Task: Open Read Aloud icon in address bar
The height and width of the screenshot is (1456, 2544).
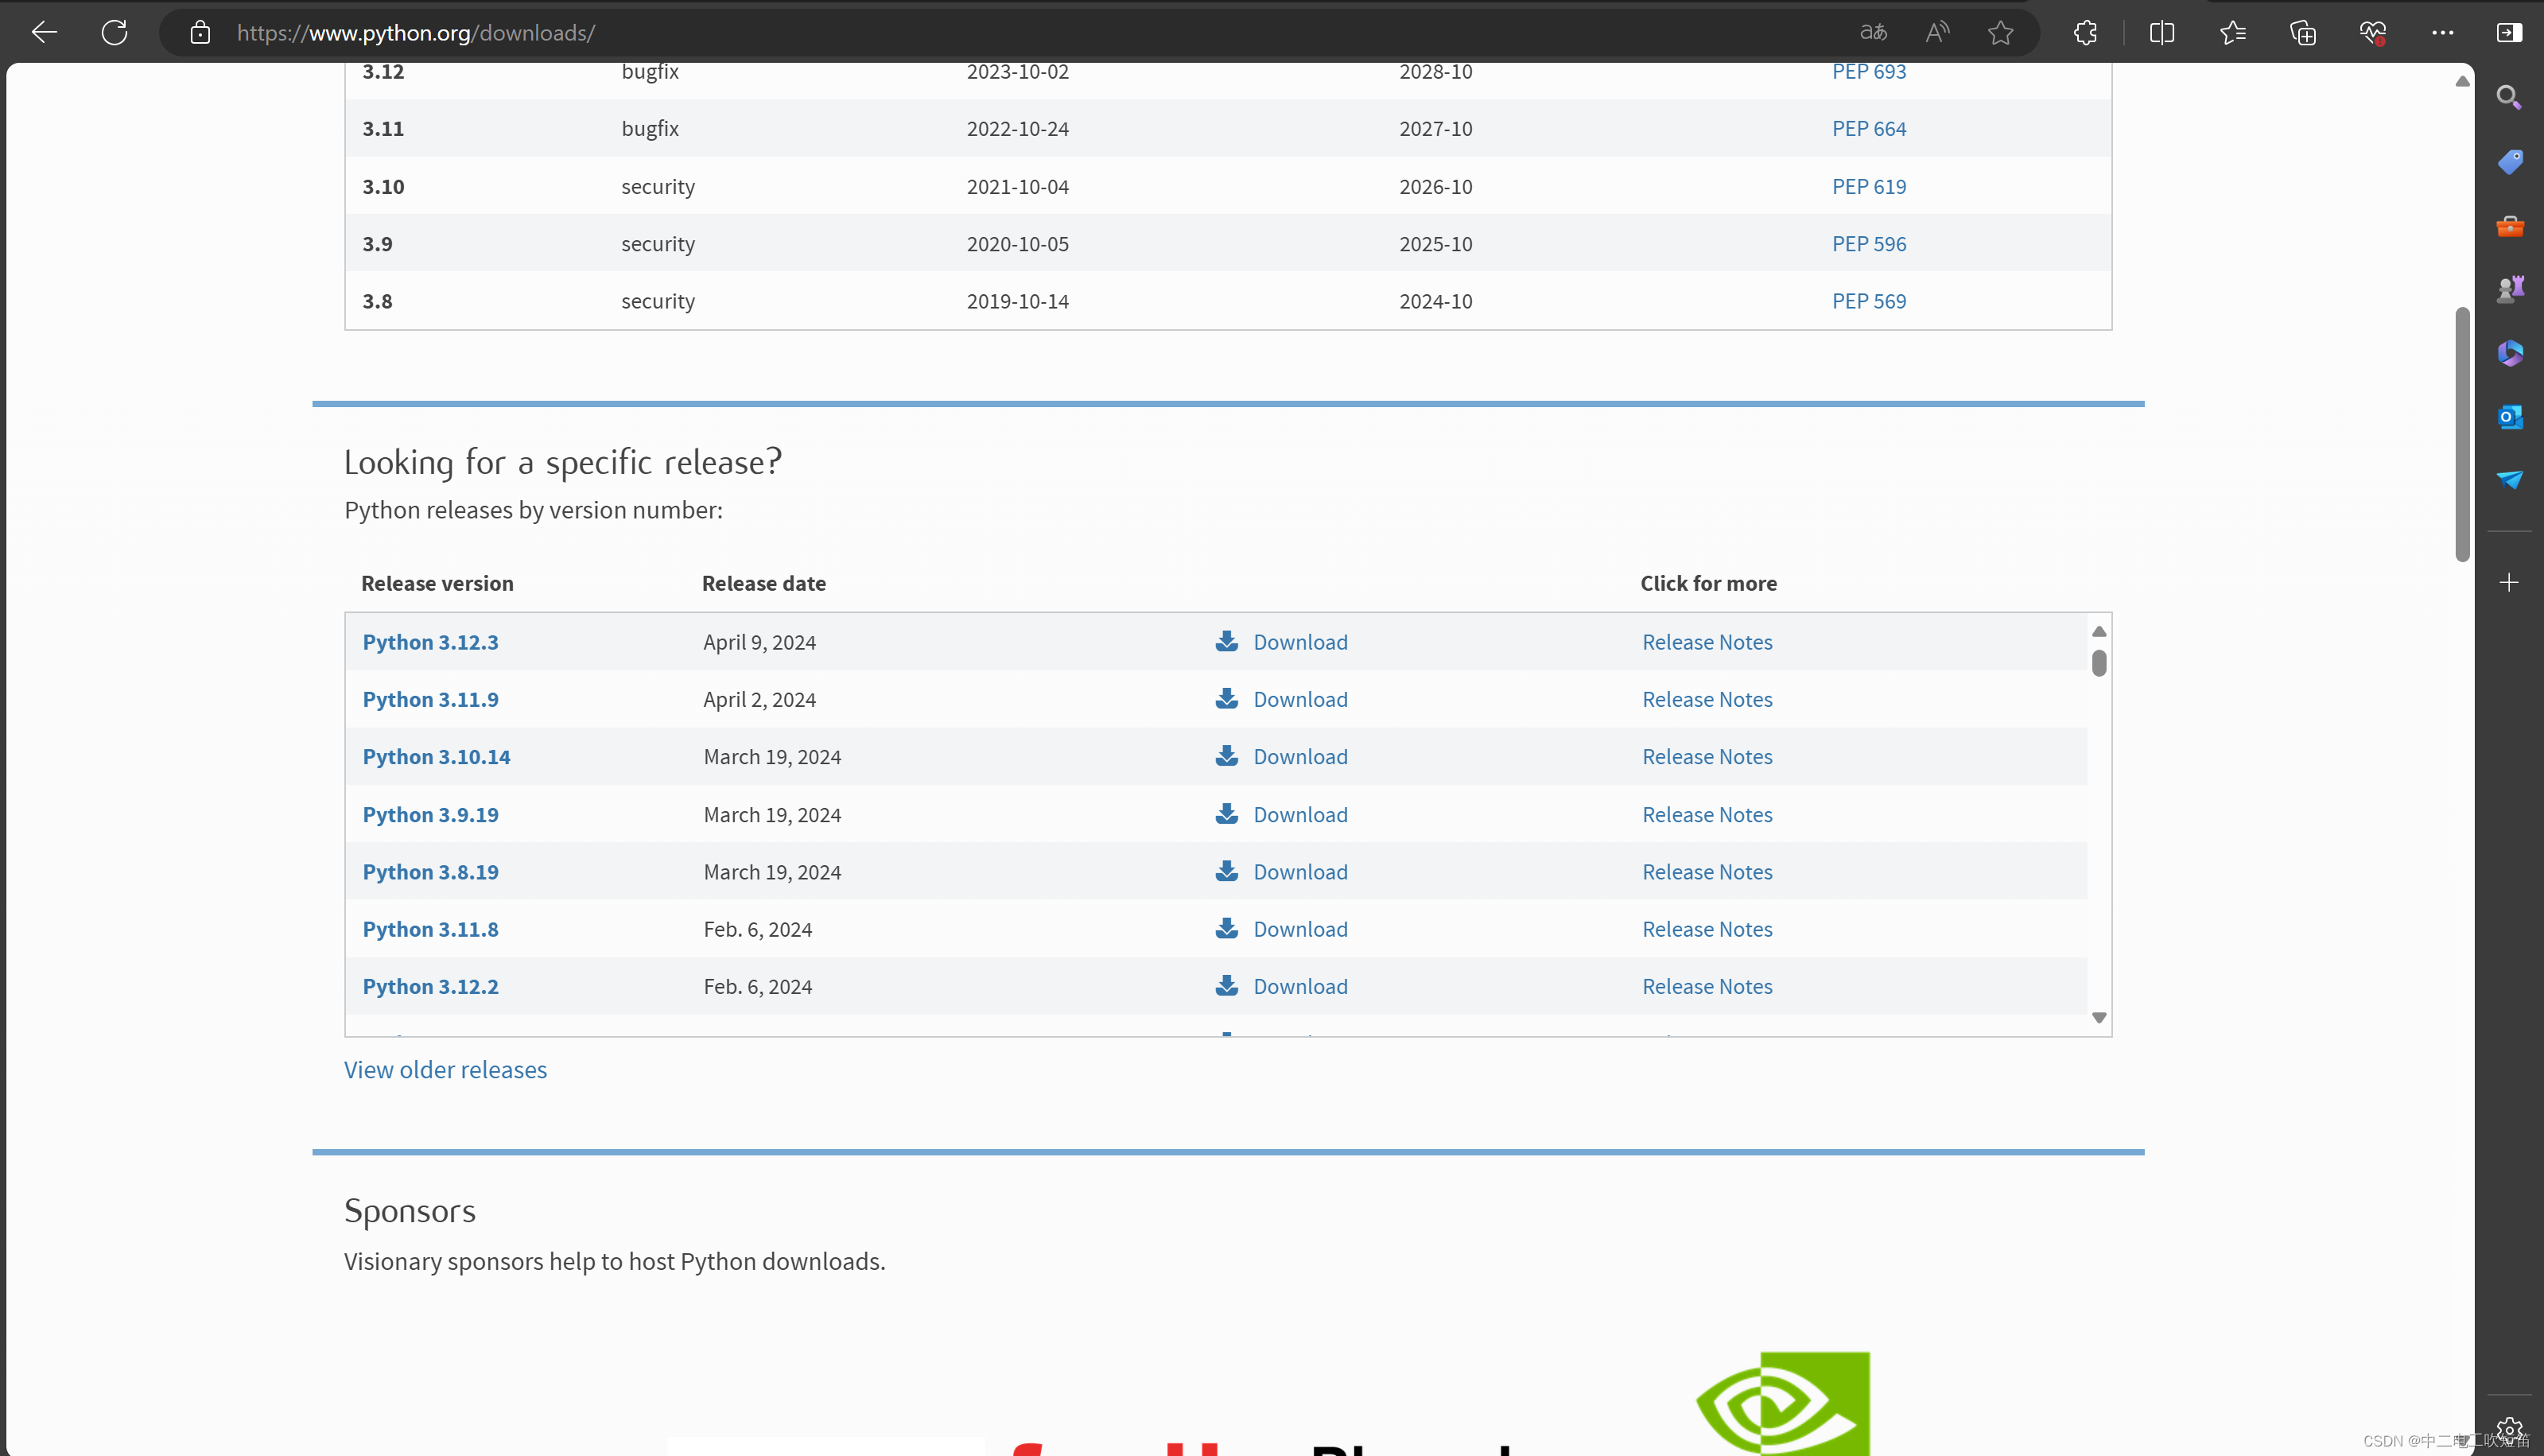Action: (x=1937, y=32)
